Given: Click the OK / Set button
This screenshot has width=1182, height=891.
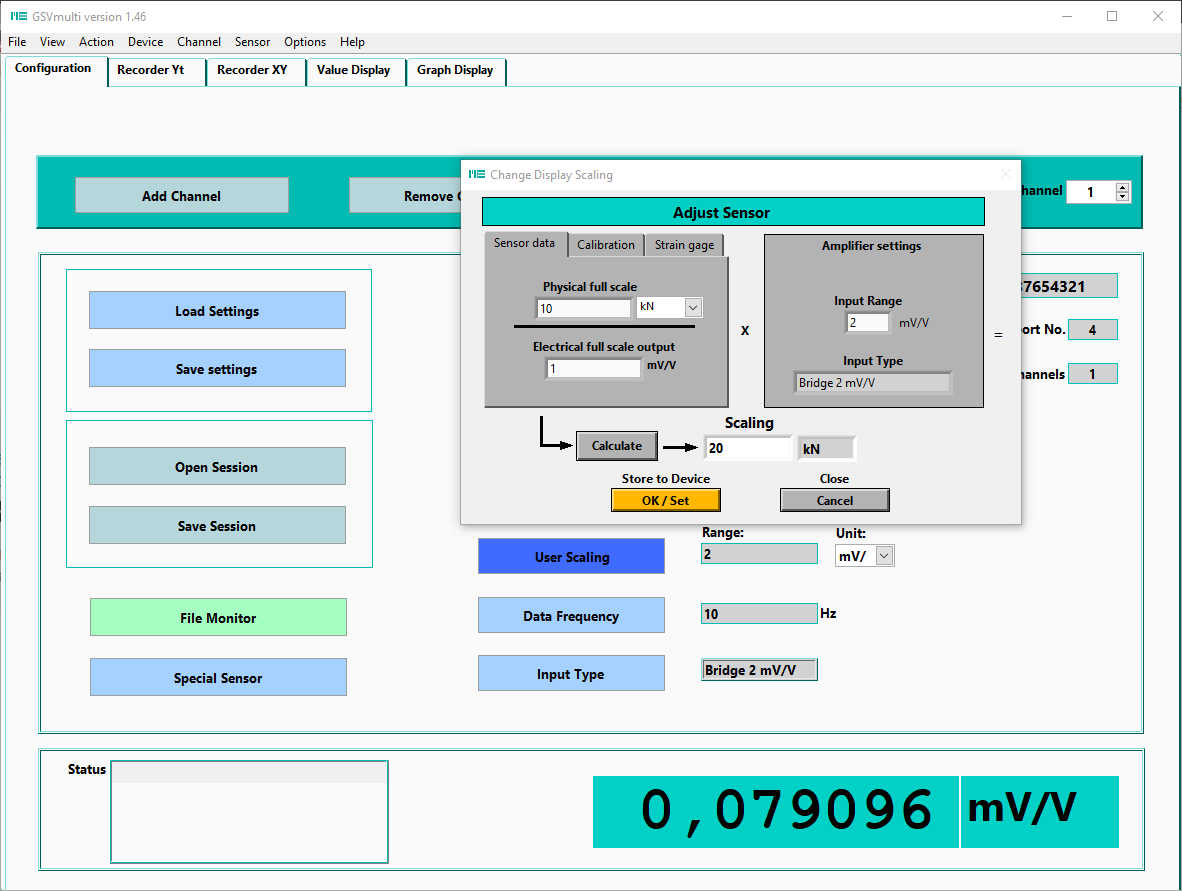Looking at the screenshot, I should pos(665,500).
